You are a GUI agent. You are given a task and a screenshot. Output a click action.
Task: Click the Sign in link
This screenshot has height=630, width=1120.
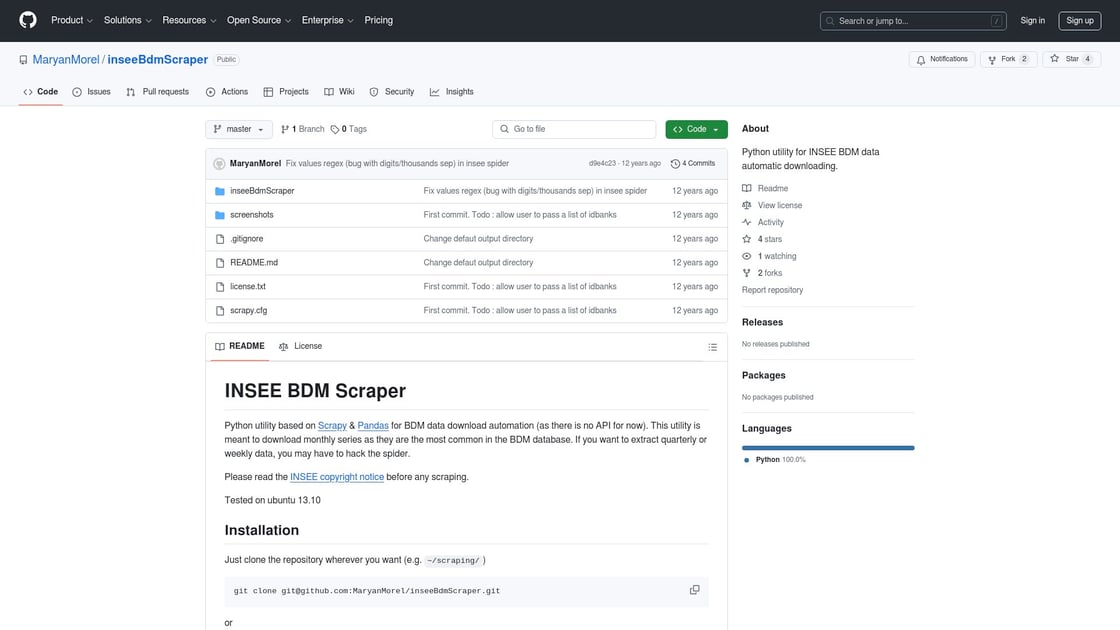[1032, 21]
